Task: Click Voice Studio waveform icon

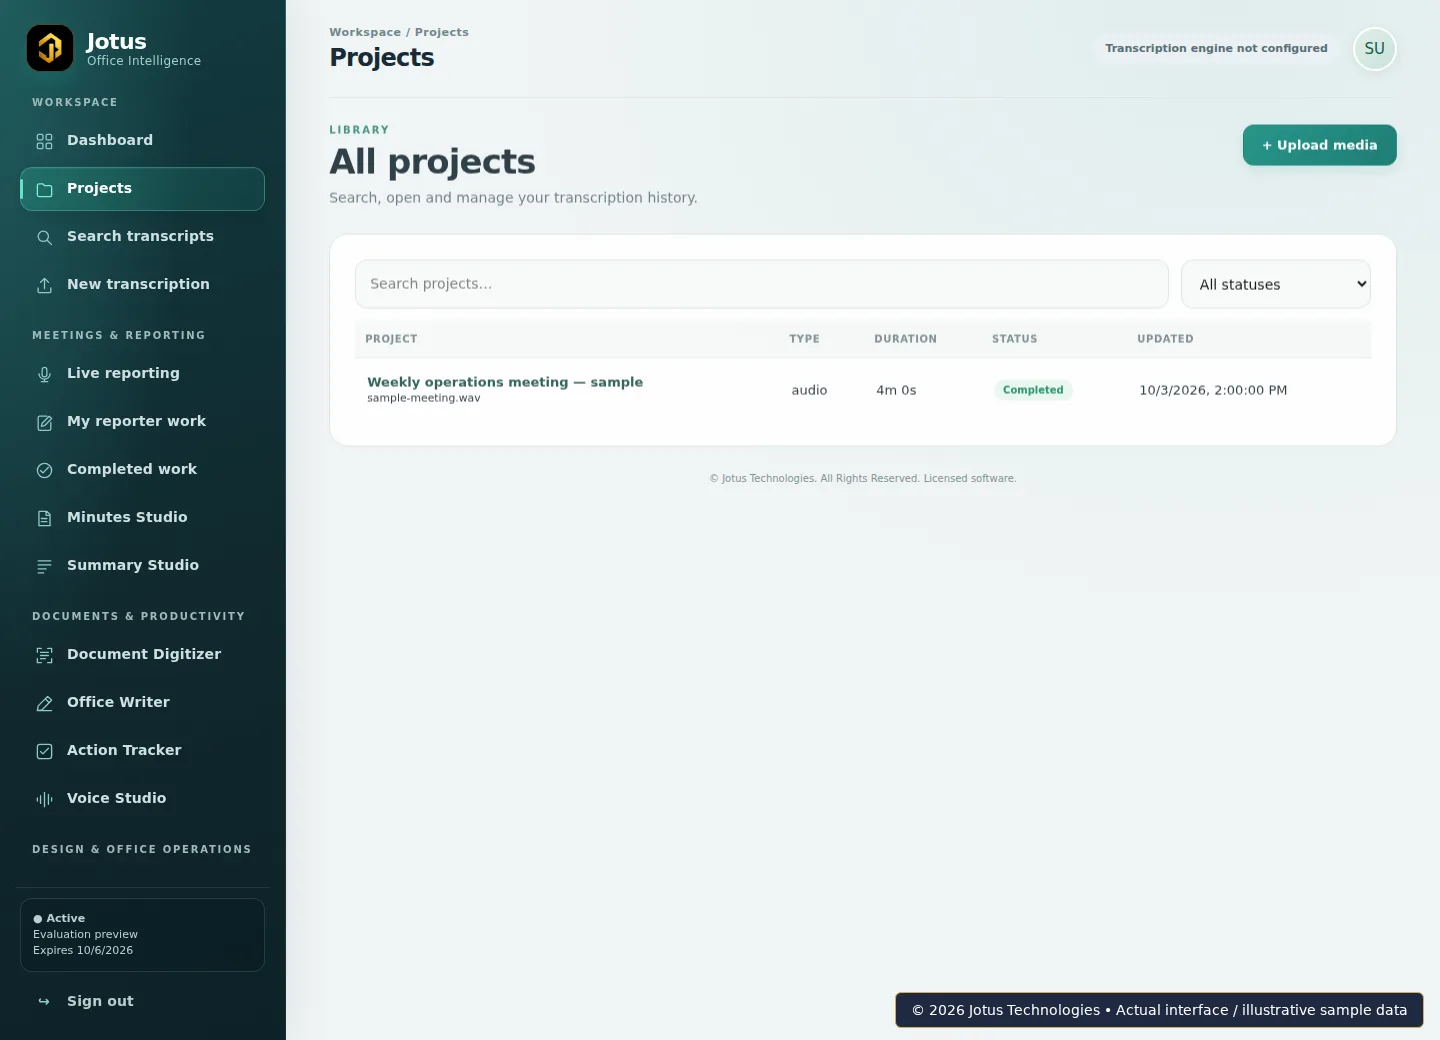Action: [44, 799]
